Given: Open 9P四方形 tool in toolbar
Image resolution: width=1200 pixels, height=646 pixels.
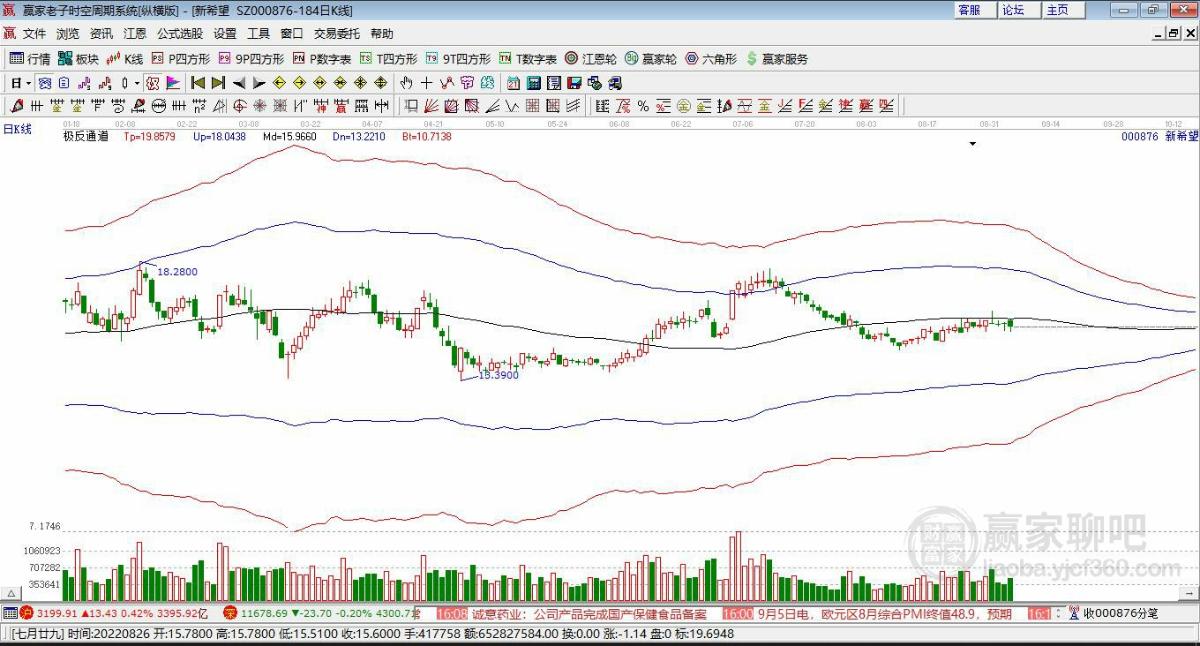Looking at the screenshot, I should pyautogui.click(x=250, y=59).
